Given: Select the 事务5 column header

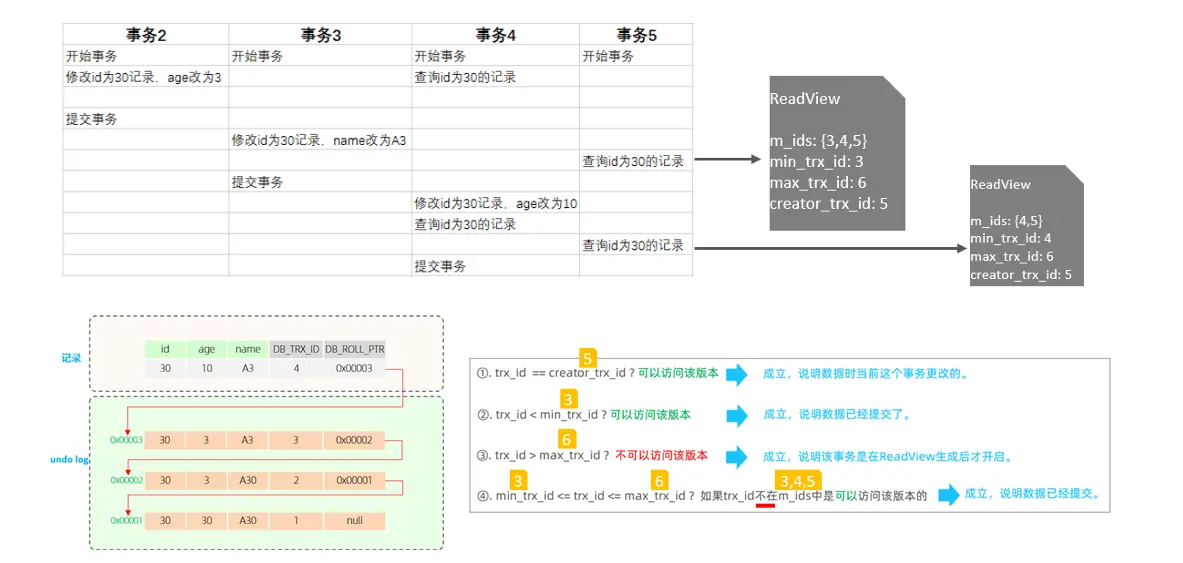Looking at the screenshot, I should click(635, 35).
